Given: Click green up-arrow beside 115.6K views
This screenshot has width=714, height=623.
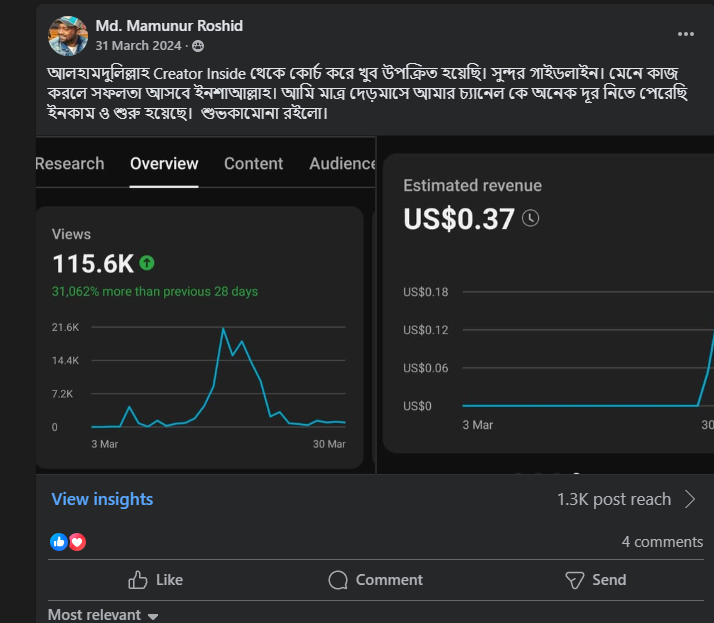Looking at the screenshot, I should pyautogui.click(x=147, y=263).
